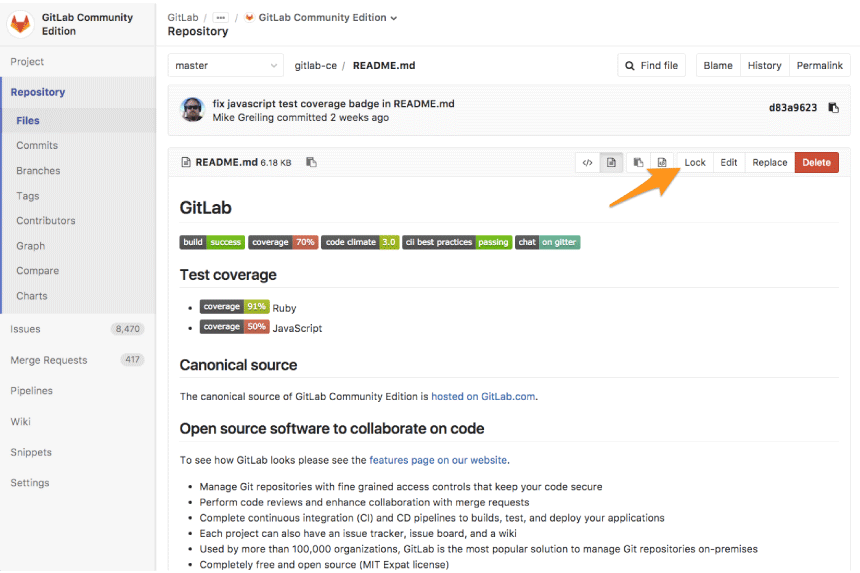Click the GitLab fox logo
Viewport: 860px width, 573px height.
pos(21,24)
